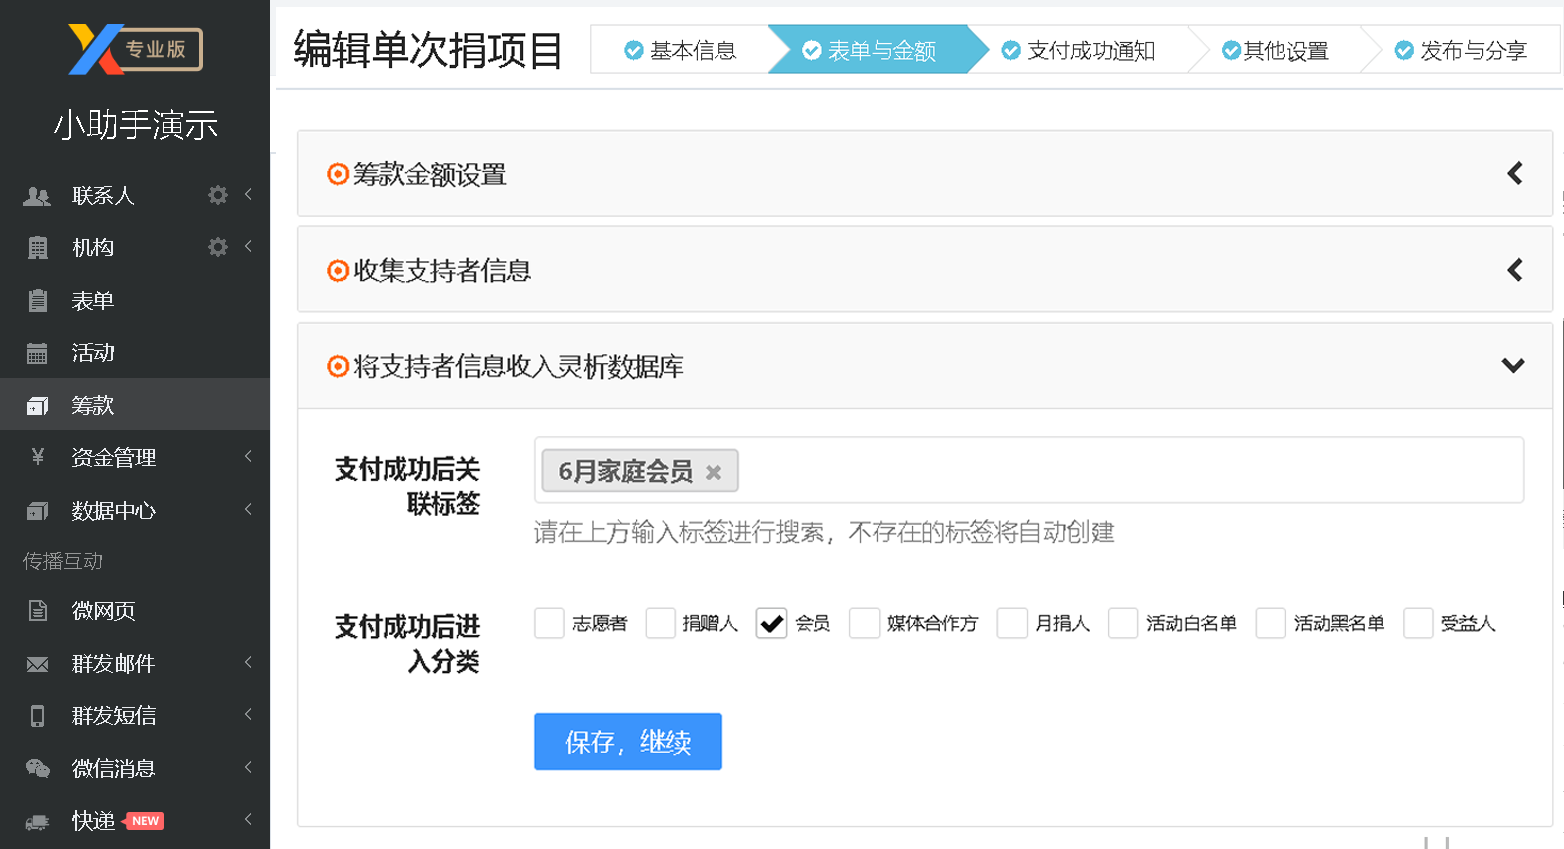Remove the 6月家庭会员 tag
Viewport: 1564px width, 849px height.
click(713, 472)
